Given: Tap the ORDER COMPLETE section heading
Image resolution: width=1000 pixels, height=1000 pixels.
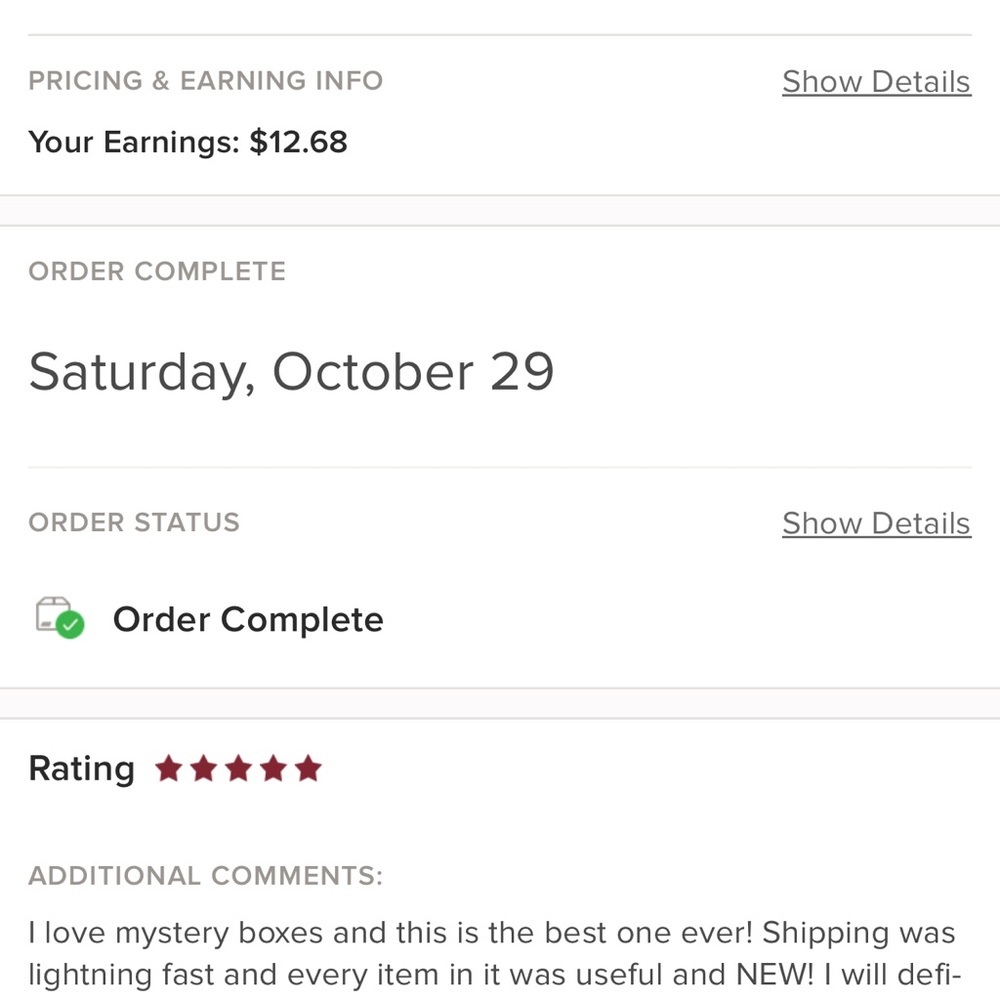Looking at the screenshot, I should [x=157, y=271].
